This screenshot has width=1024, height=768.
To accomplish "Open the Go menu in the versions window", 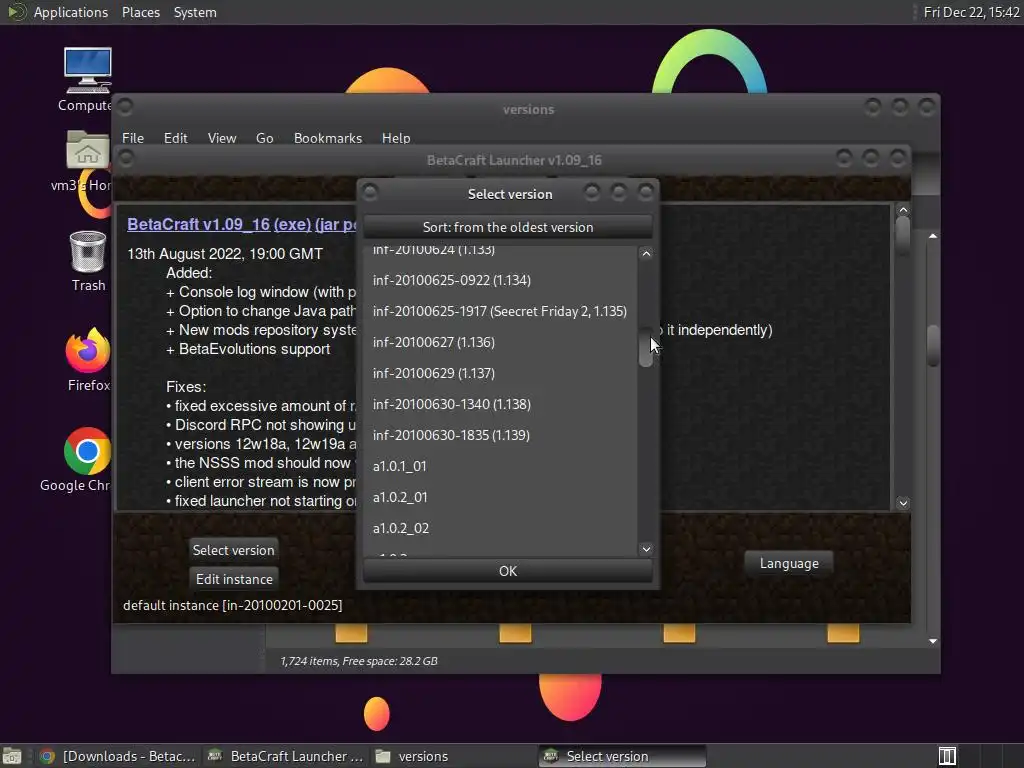I will (264, 138).
